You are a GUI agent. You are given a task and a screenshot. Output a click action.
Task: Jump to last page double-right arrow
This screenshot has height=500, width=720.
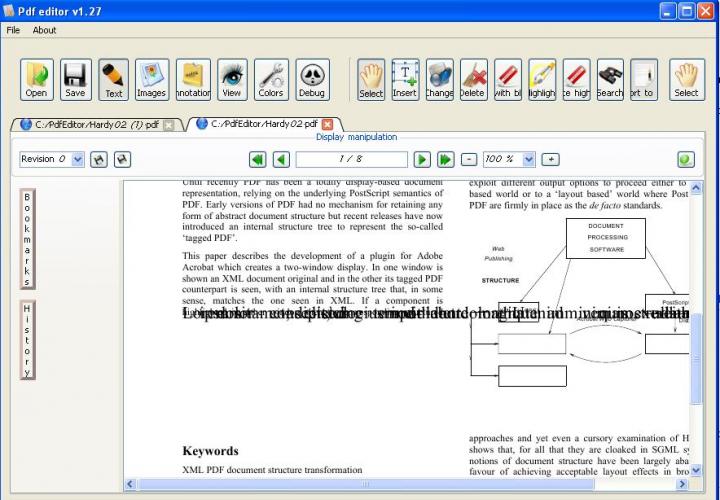pos(445,159)
